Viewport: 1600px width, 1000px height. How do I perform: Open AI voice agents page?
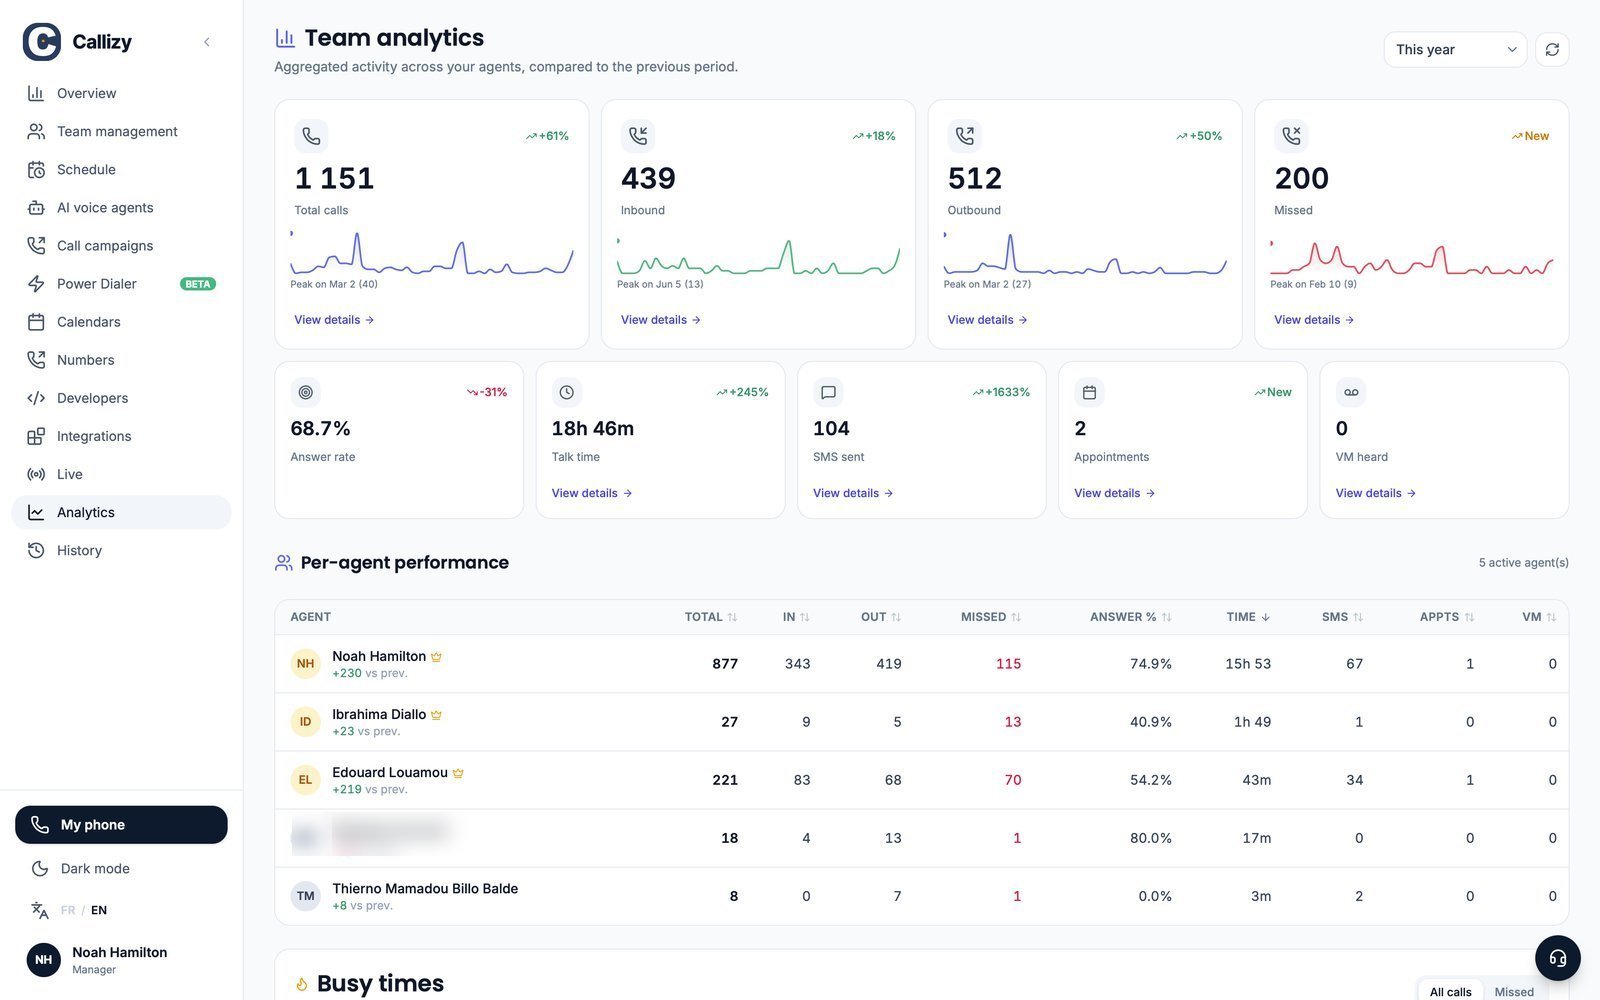121,207
